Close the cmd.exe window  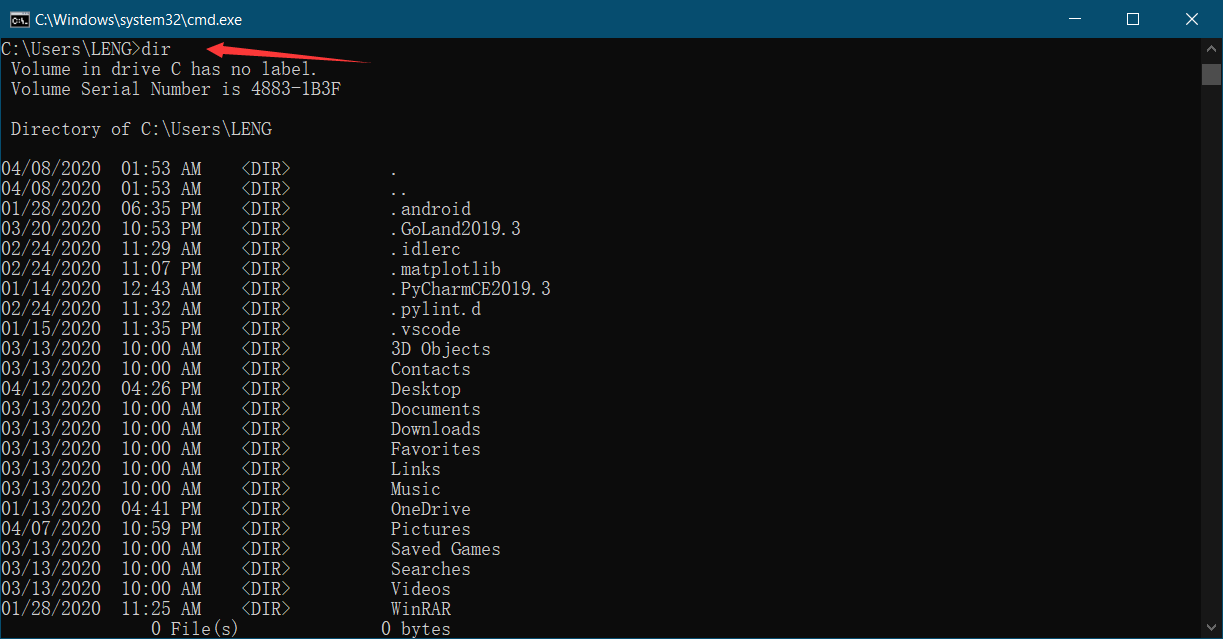click(x=1191, y=19)
